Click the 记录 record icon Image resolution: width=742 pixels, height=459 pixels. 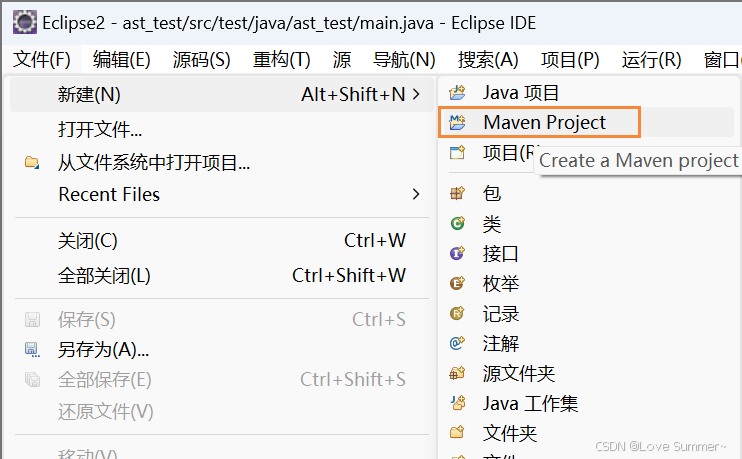pyautogui.click(x=457, y=313)
